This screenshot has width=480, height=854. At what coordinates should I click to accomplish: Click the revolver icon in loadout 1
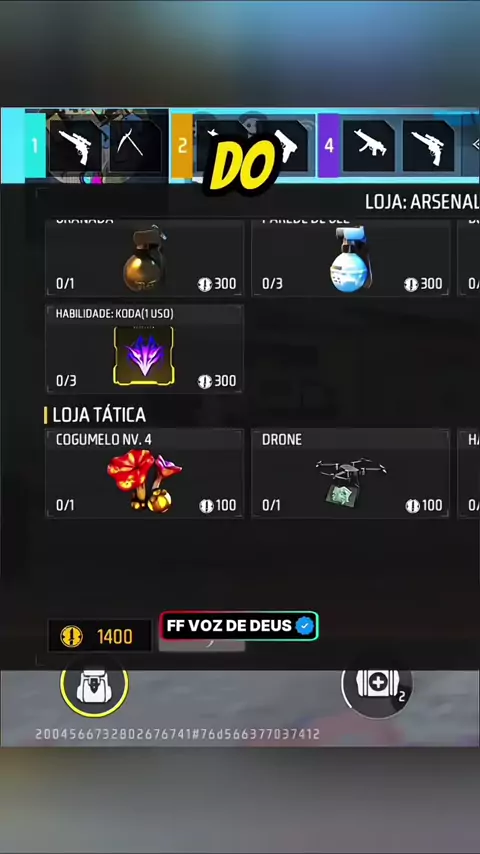coord(75,146)
